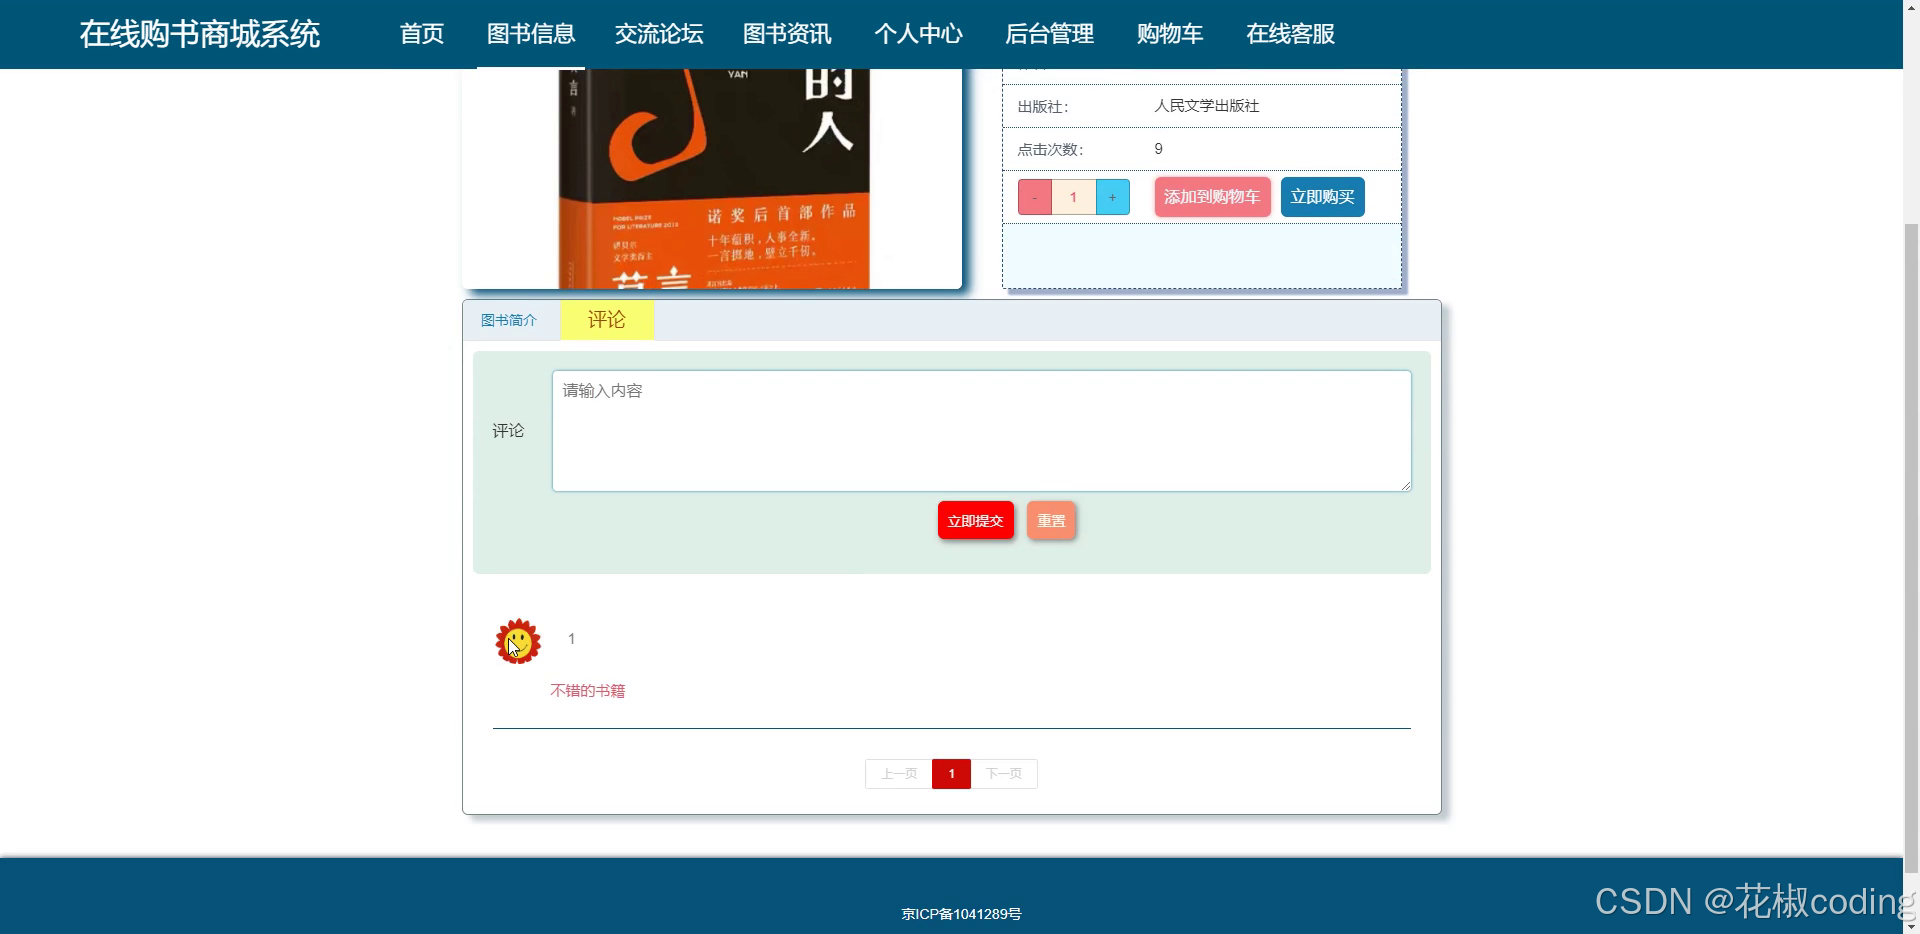Open the 图书资讯 book news section
This screenshot has height=934, width=1920.
787,33
